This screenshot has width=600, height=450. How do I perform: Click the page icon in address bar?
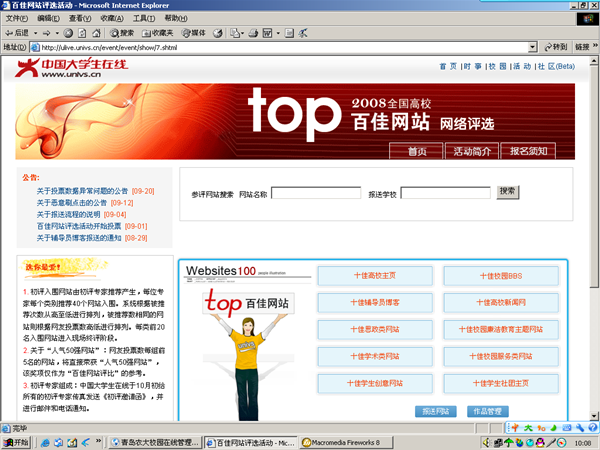[35, 47]
